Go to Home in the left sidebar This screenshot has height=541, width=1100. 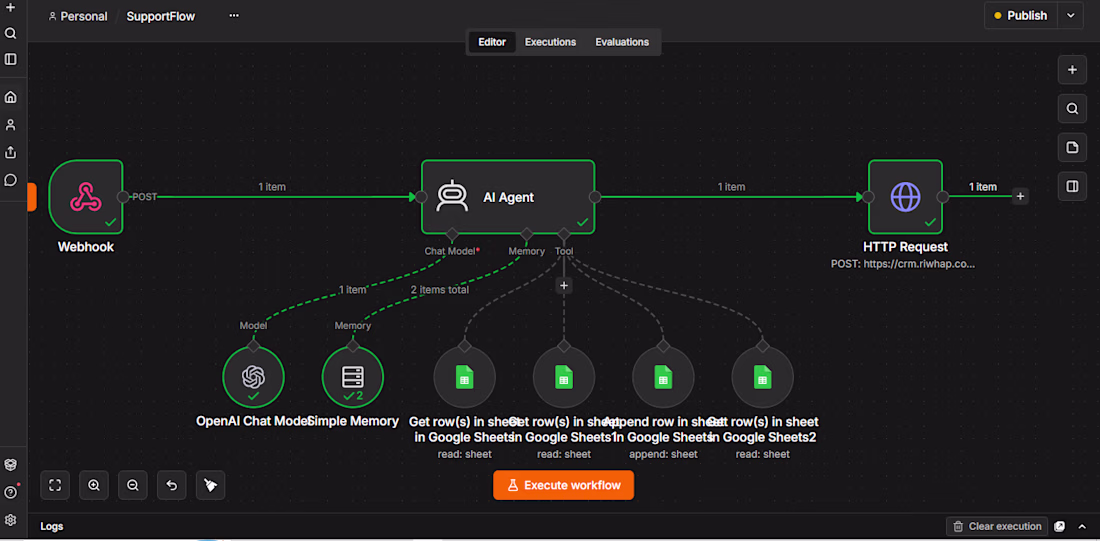[x=11, y=98]
